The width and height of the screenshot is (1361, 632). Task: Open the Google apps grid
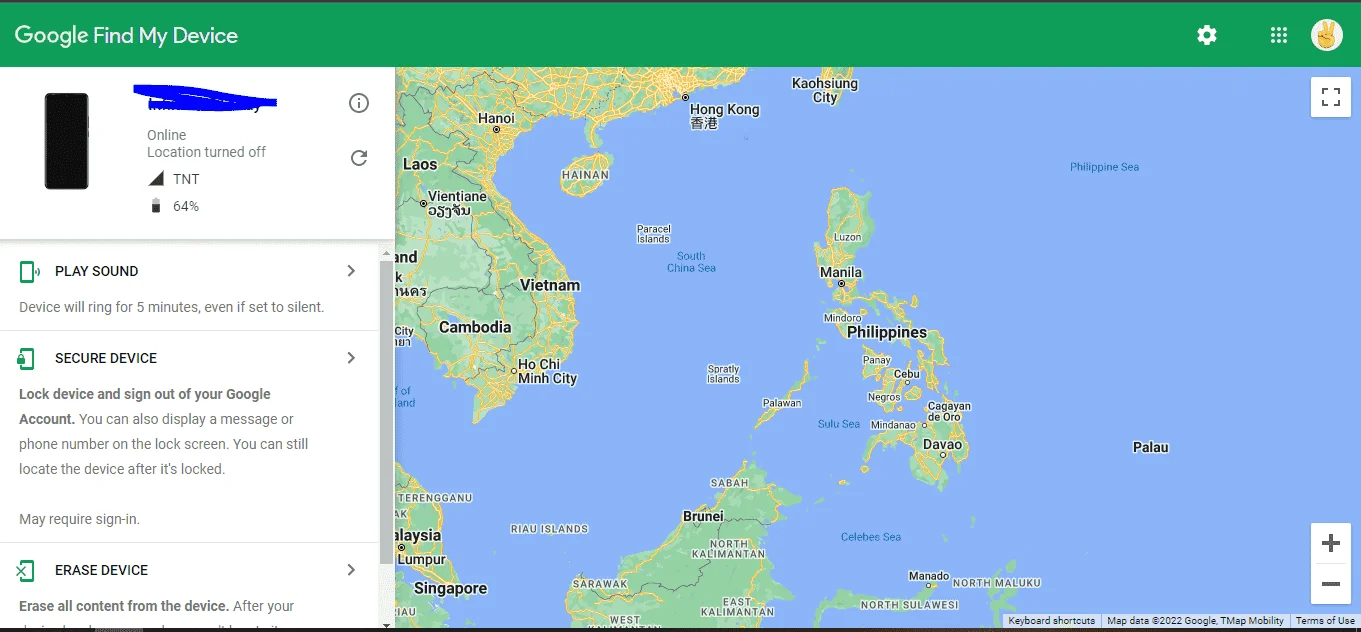1278,35
